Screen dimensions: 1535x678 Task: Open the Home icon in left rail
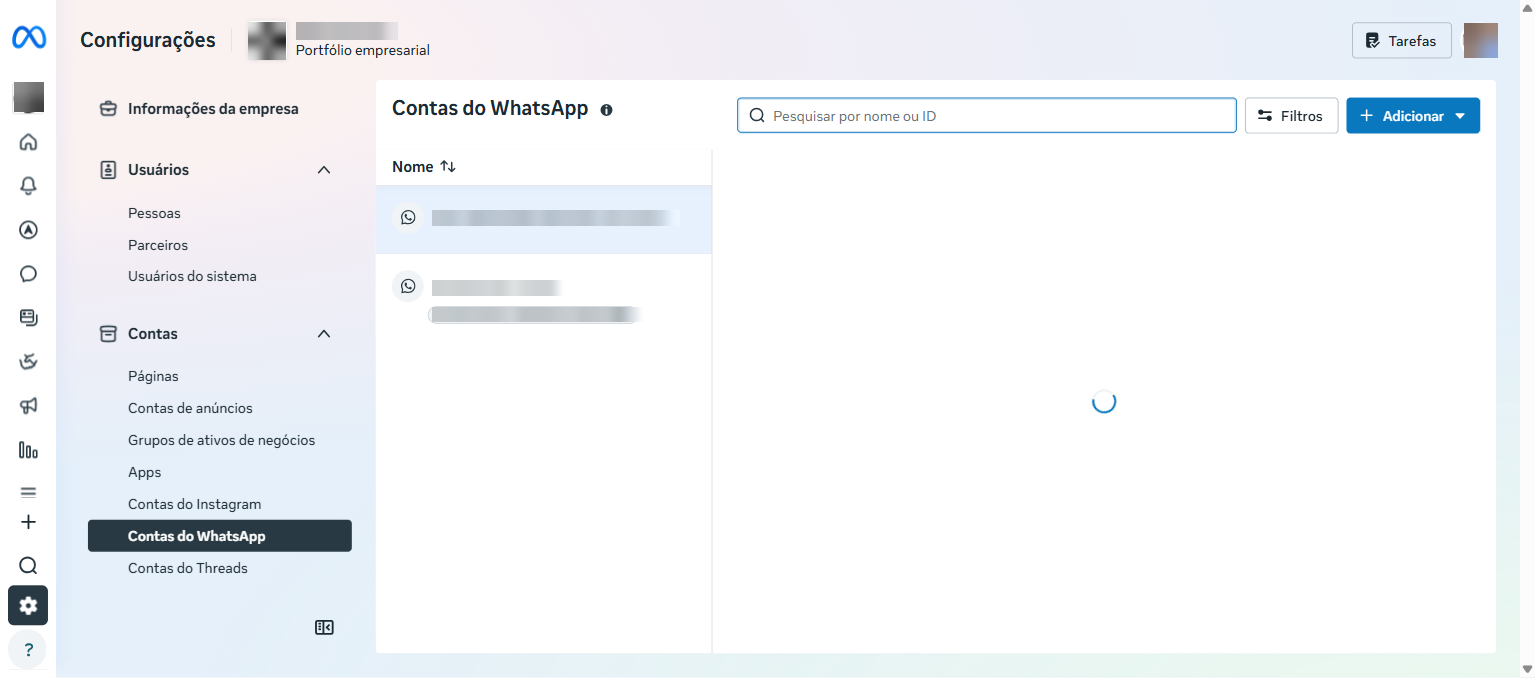[28, 142]
